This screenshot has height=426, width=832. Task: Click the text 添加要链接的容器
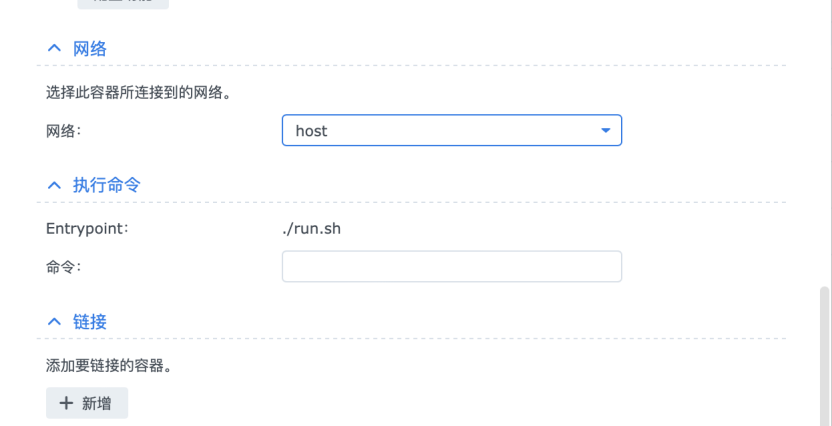(x=103, y=366)
